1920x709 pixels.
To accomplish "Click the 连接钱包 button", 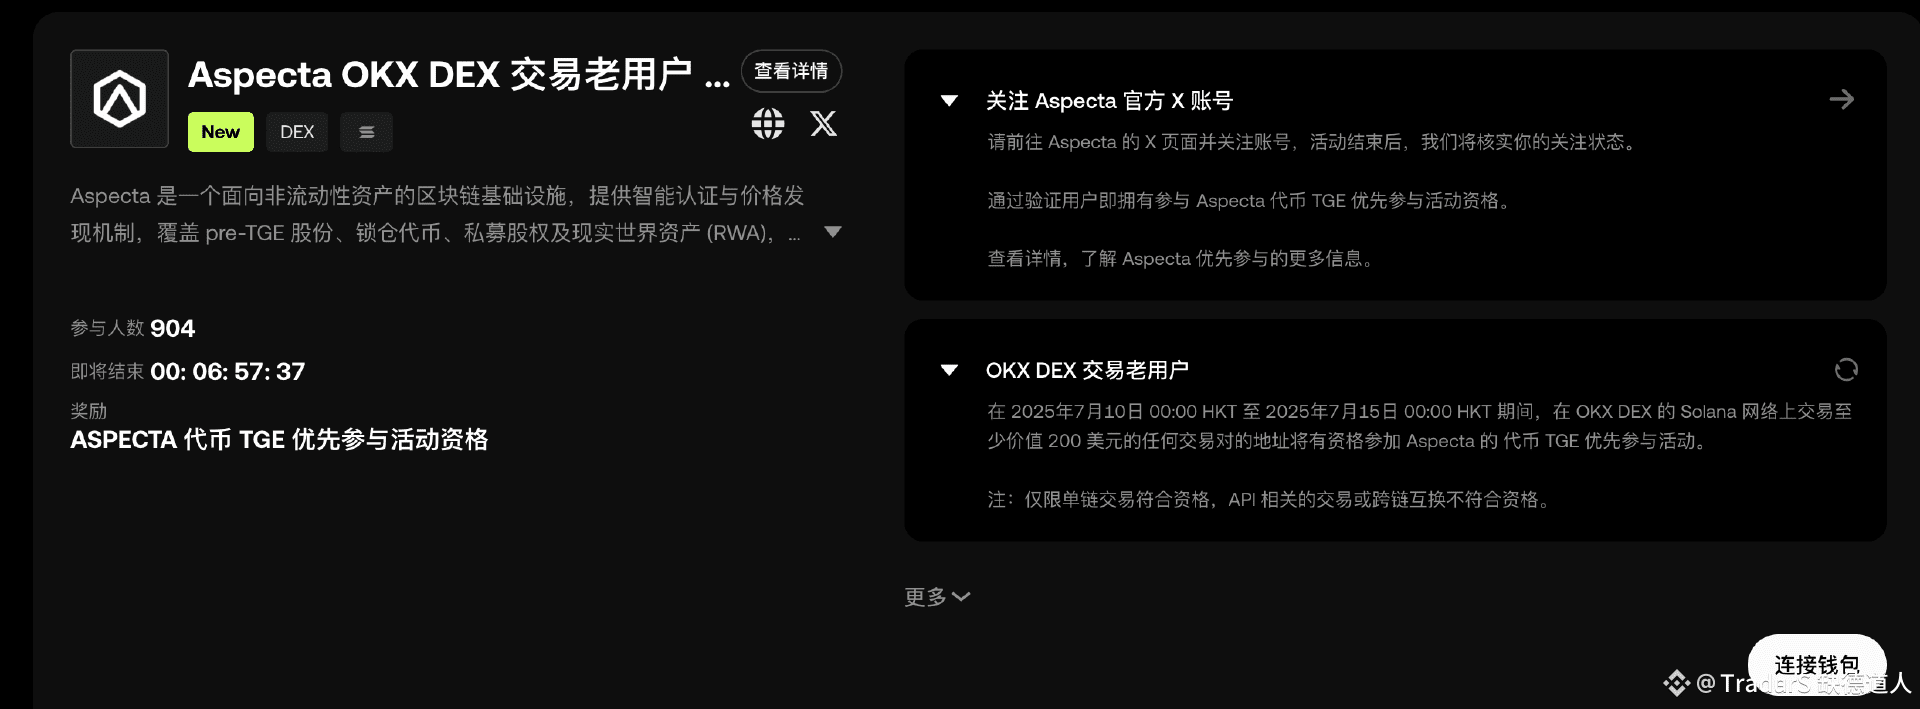I will [x=1817, y=665].
